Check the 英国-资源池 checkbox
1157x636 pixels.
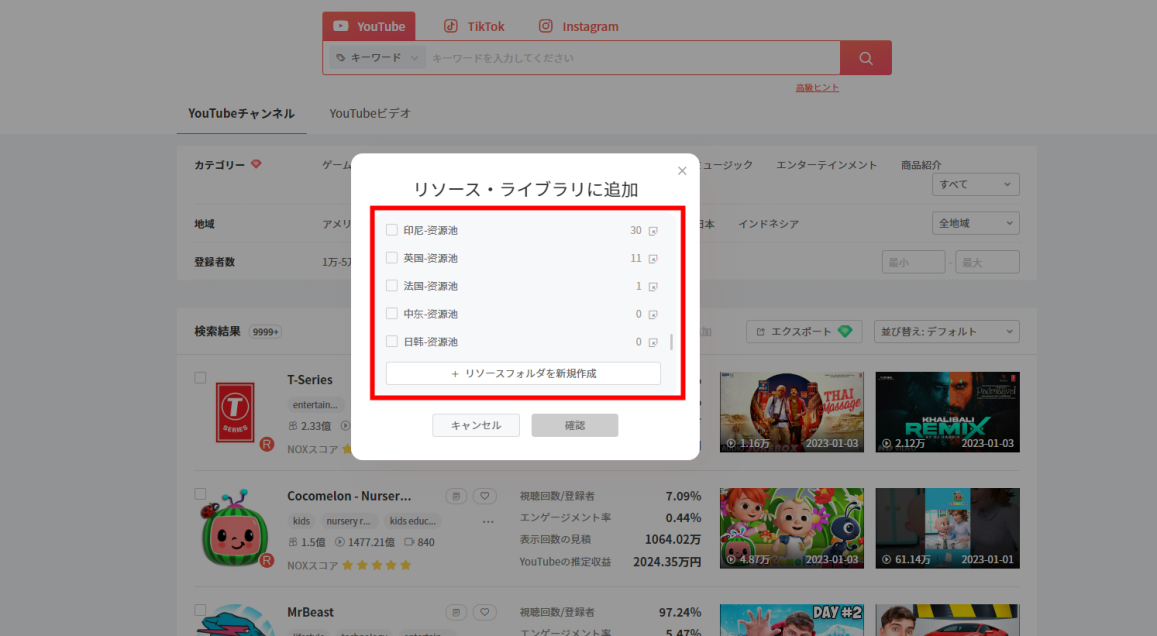tap(392, 258)
